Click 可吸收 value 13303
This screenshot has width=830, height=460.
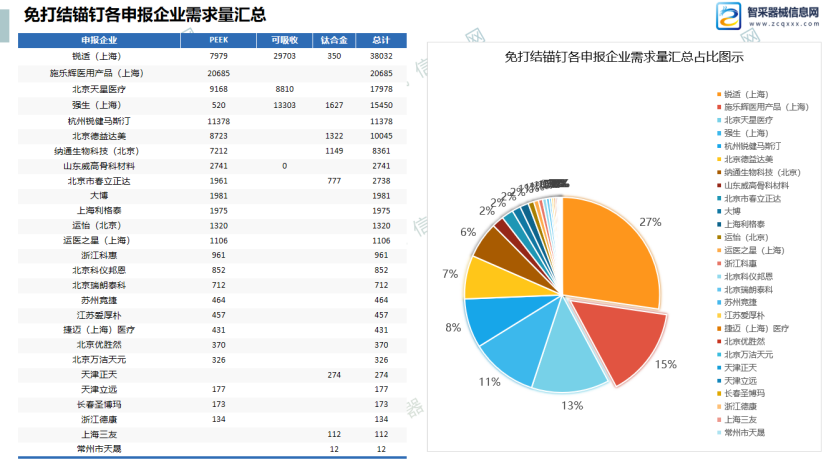(x=284, y=105)
